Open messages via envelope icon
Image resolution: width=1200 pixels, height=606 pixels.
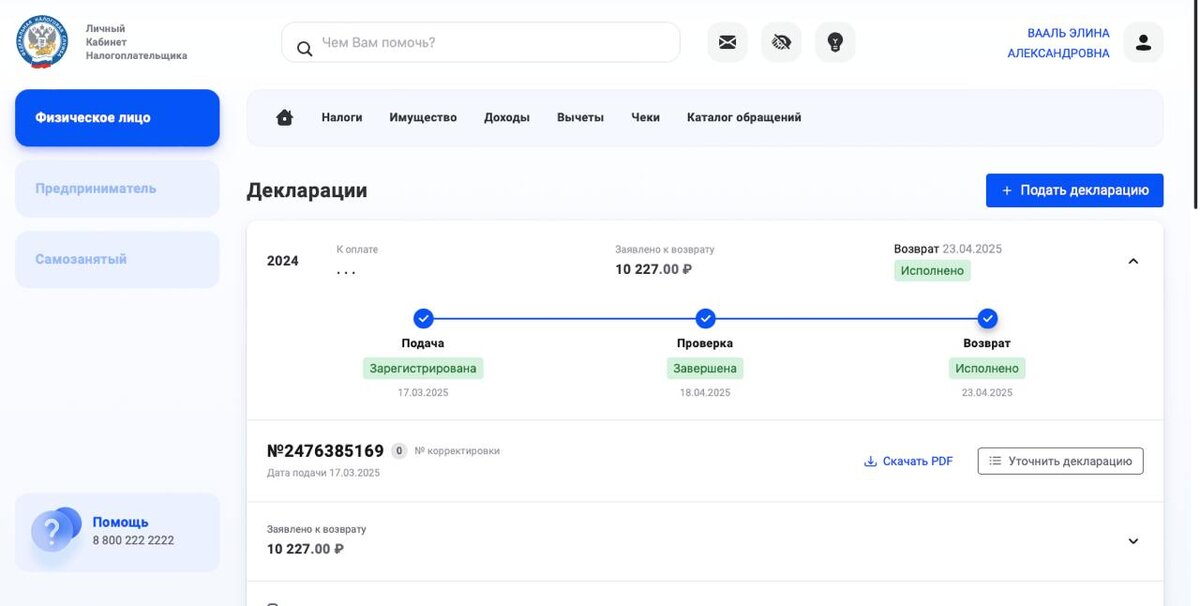coord(727,42)
